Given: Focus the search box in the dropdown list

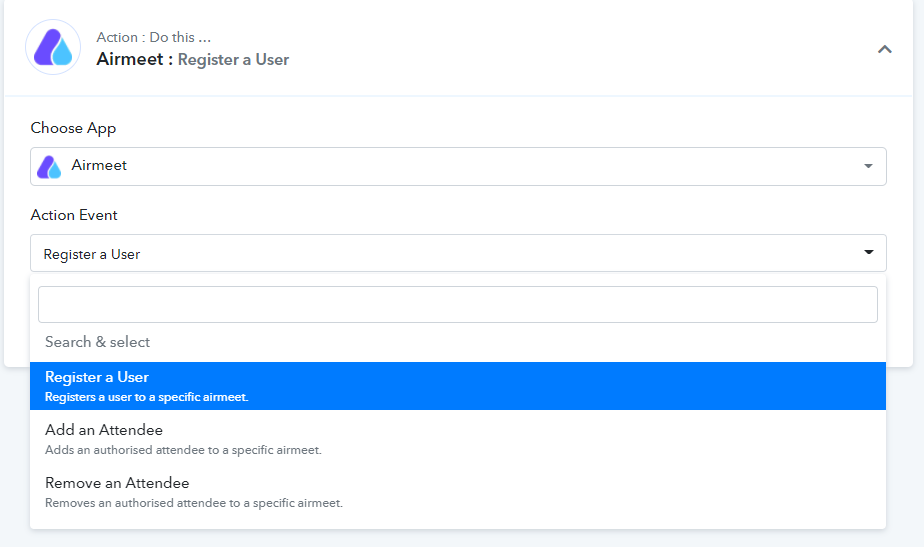Looking at the screenshot, I should 458,305.
